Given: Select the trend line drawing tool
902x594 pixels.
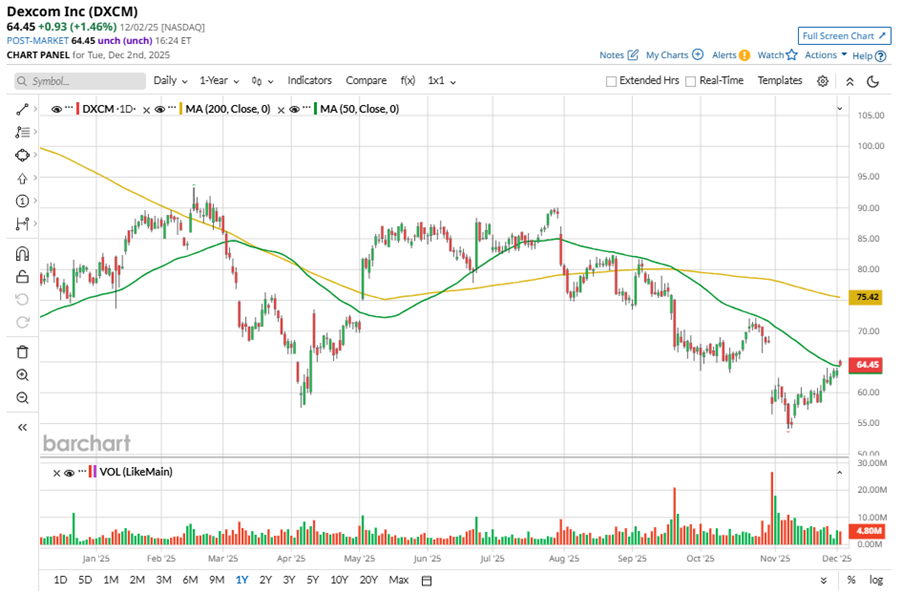Looking at the screenshot, I should coord(22,109).
